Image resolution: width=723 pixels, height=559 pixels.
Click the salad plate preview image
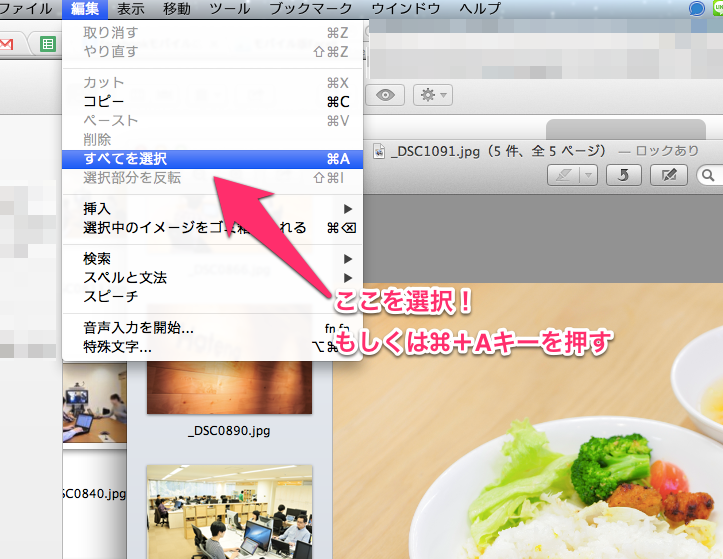528,421
